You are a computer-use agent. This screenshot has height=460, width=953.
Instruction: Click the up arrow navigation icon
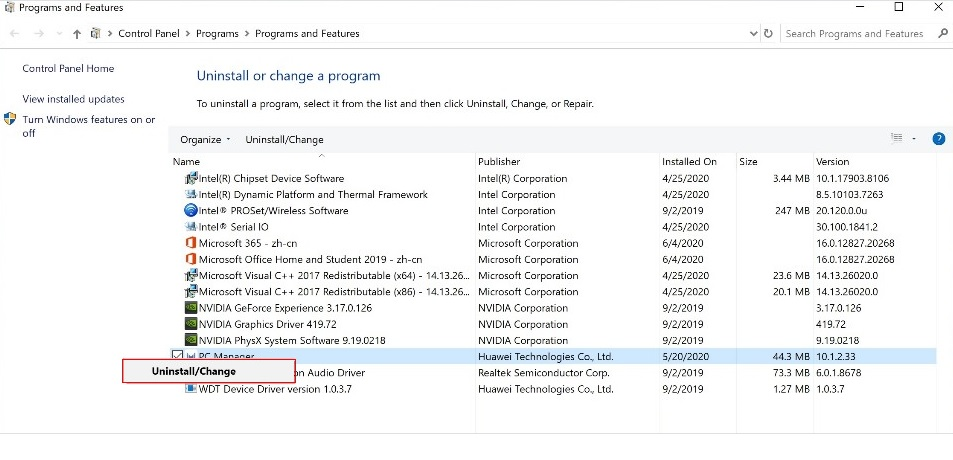[x=77, y=33]
